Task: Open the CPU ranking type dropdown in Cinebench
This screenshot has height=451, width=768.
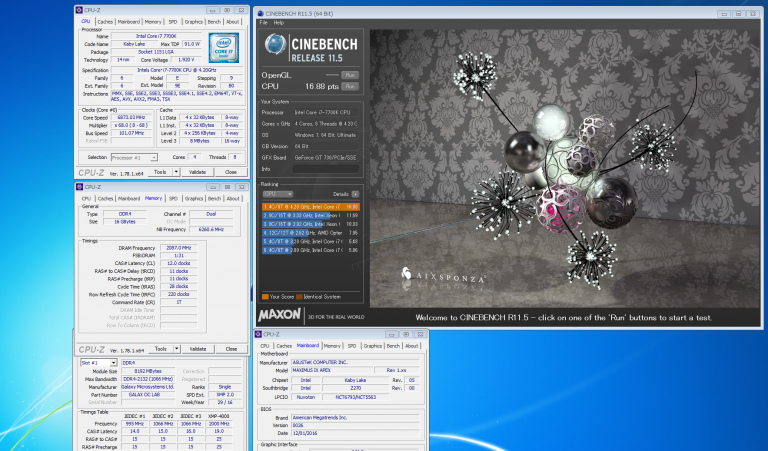Action: [278, 194]
